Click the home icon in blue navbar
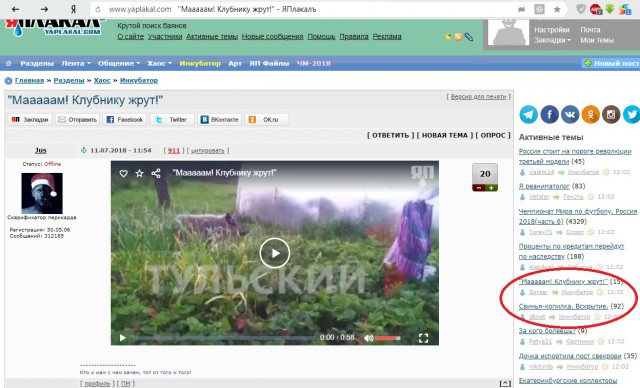The width and height of the screenshot is (640, 388). pyautogui.click(x=9, y=63)
